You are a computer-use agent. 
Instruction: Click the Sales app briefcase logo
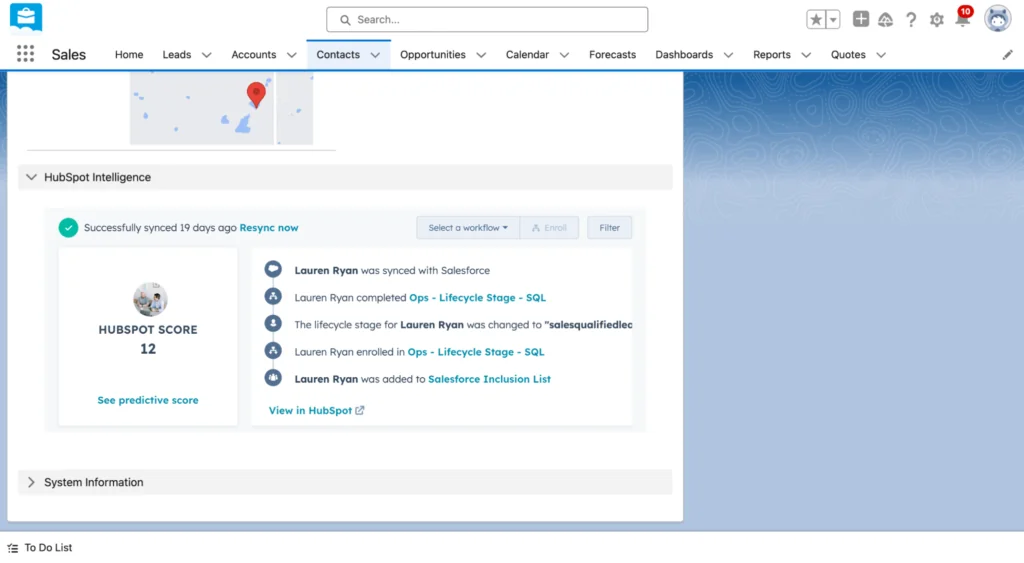(x=26, y=18)
